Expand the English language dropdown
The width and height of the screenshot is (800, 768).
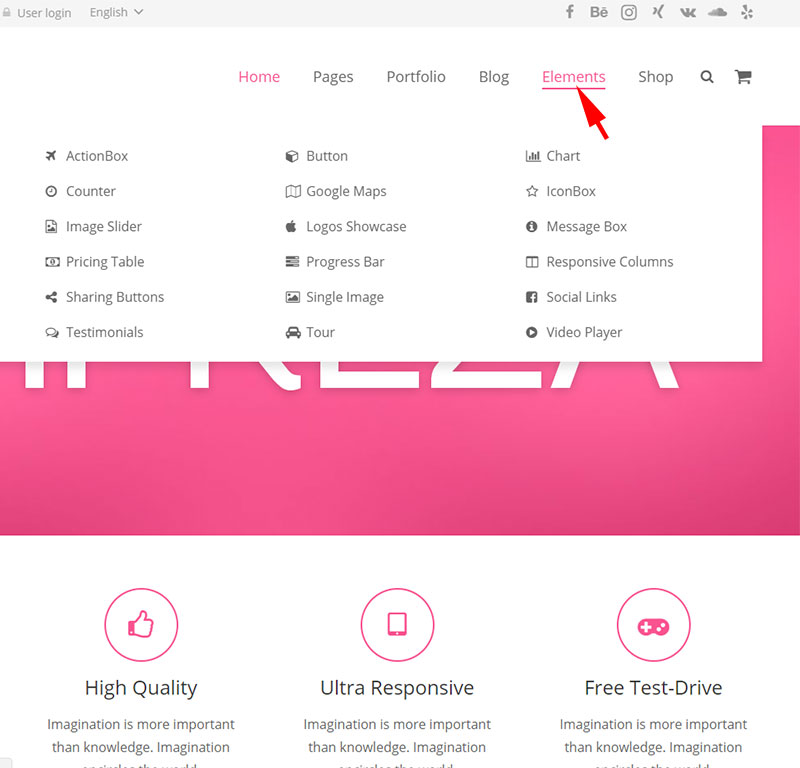click(116, 12)
